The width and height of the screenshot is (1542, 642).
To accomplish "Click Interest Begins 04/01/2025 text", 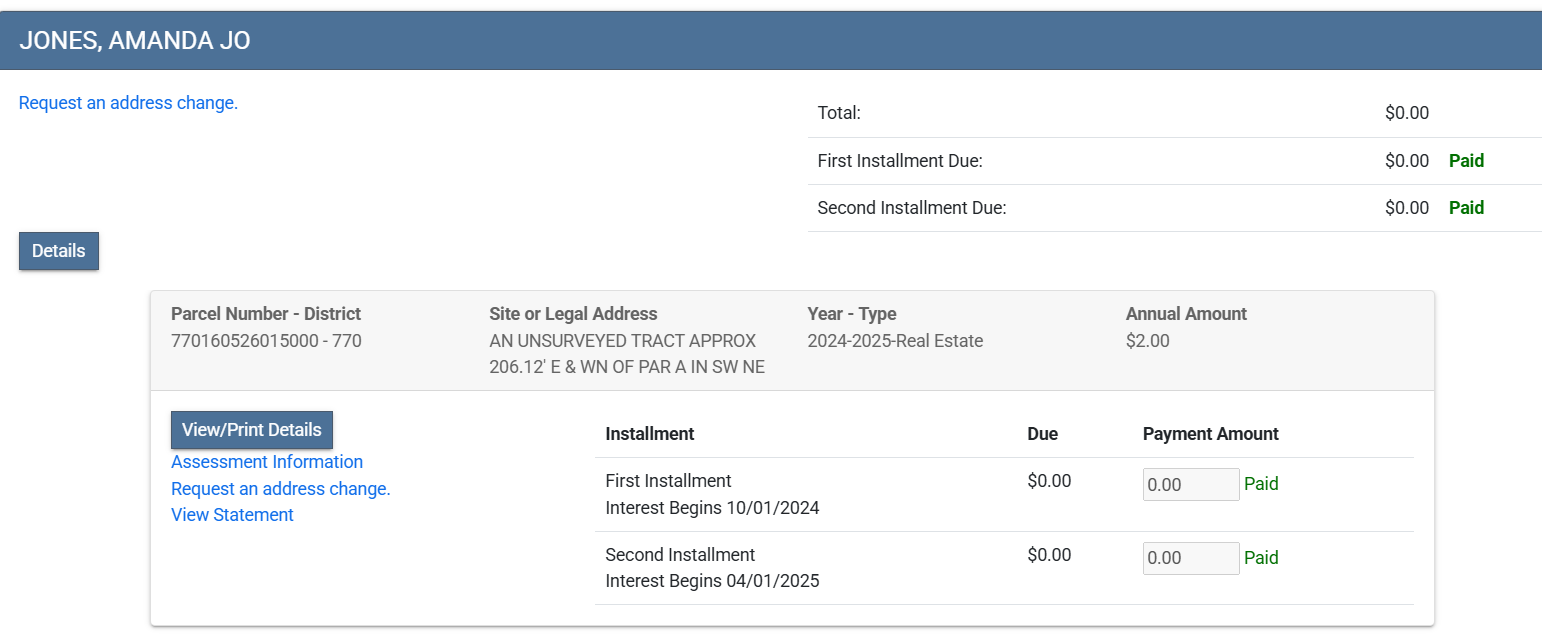I will 712,581.
